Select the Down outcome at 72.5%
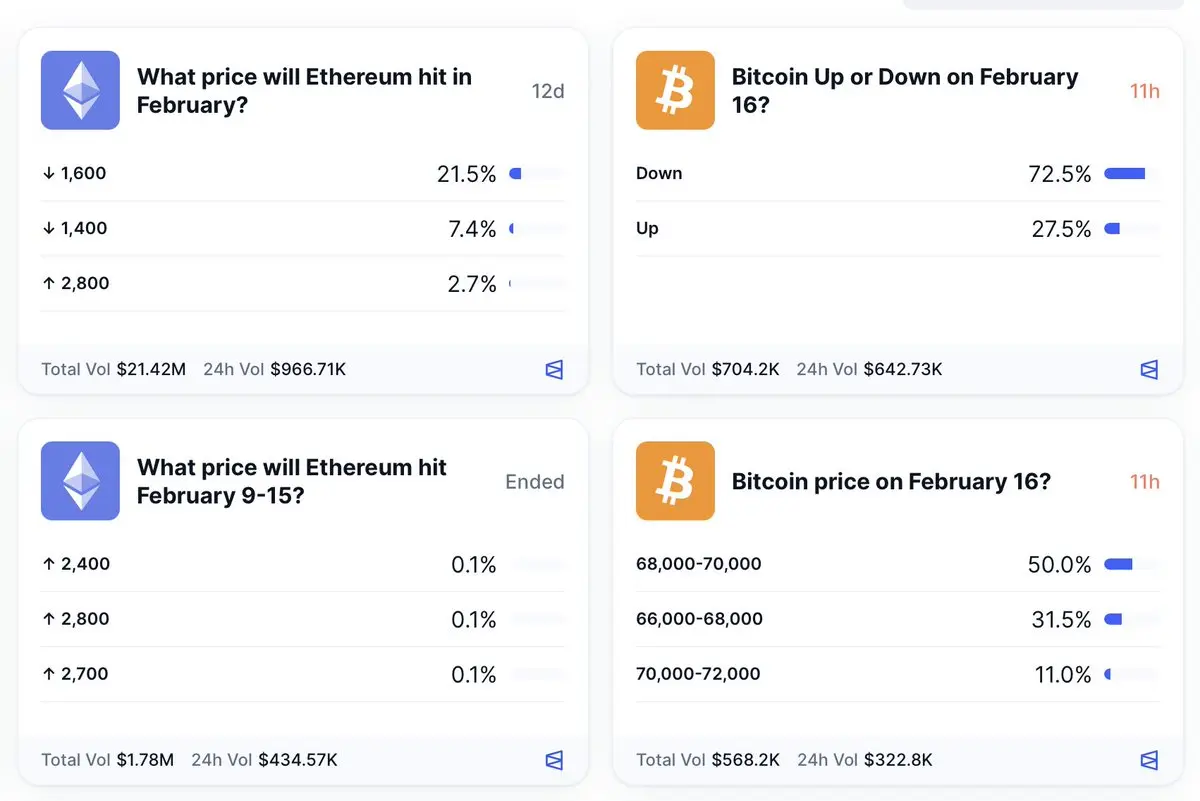The image size is (1200, 801). [x=659, y=174]
